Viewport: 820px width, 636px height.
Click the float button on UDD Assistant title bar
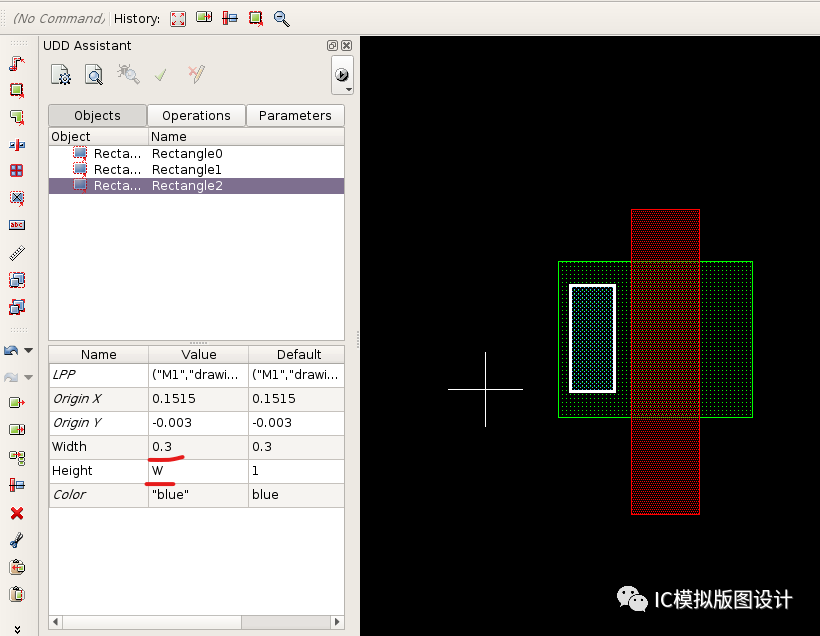click(x=331, y=45)
